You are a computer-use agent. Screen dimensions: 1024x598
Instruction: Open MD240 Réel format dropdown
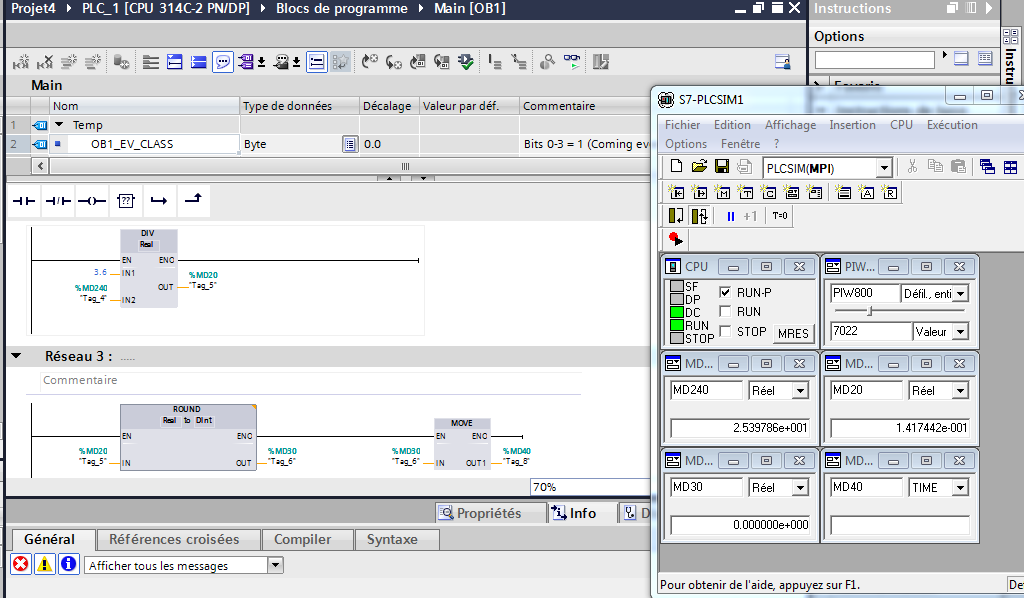point(800,391)
